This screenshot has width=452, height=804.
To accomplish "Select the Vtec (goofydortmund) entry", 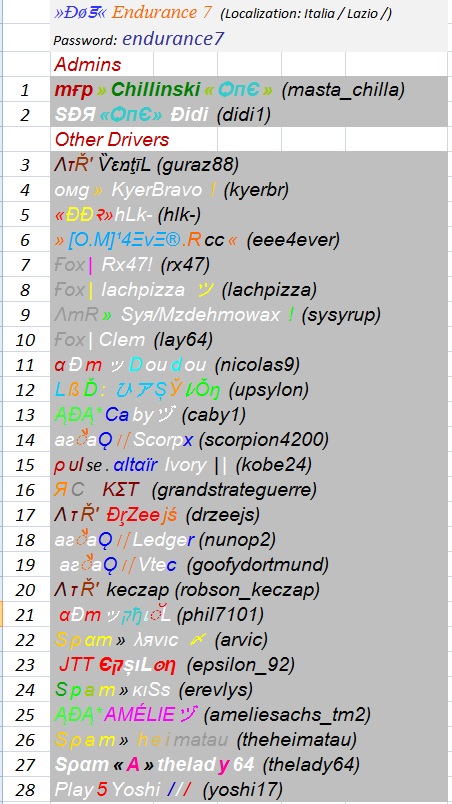I will 249,565.
